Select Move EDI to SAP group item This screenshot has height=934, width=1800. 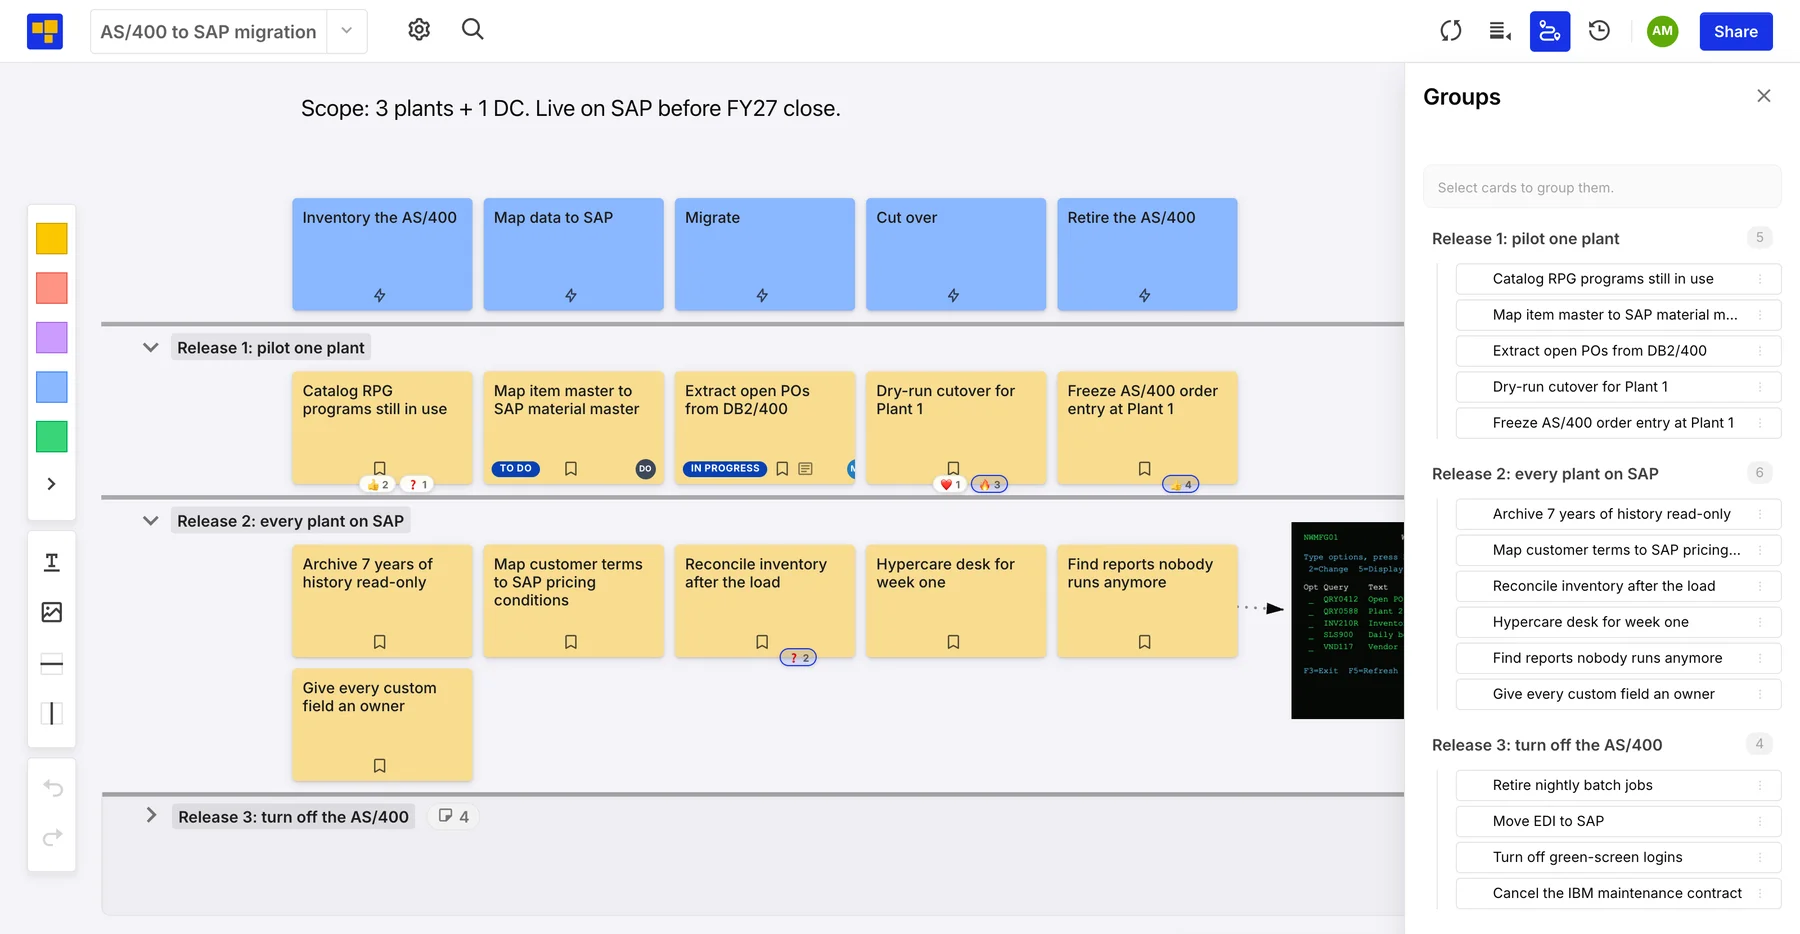(1618, 821)
